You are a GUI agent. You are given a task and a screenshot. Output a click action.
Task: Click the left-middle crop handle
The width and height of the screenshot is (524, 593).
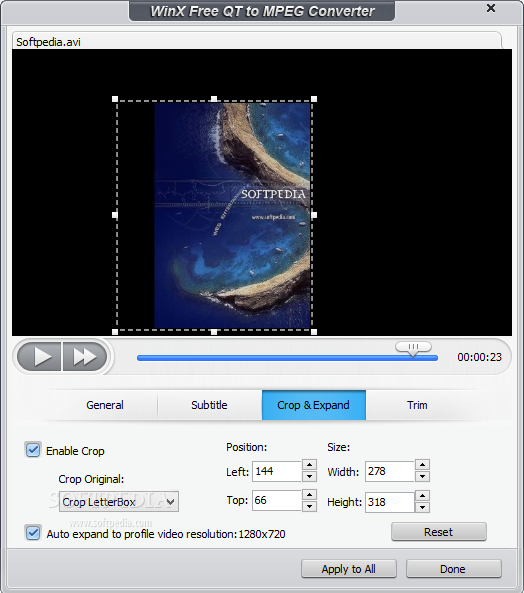point(115,215)
